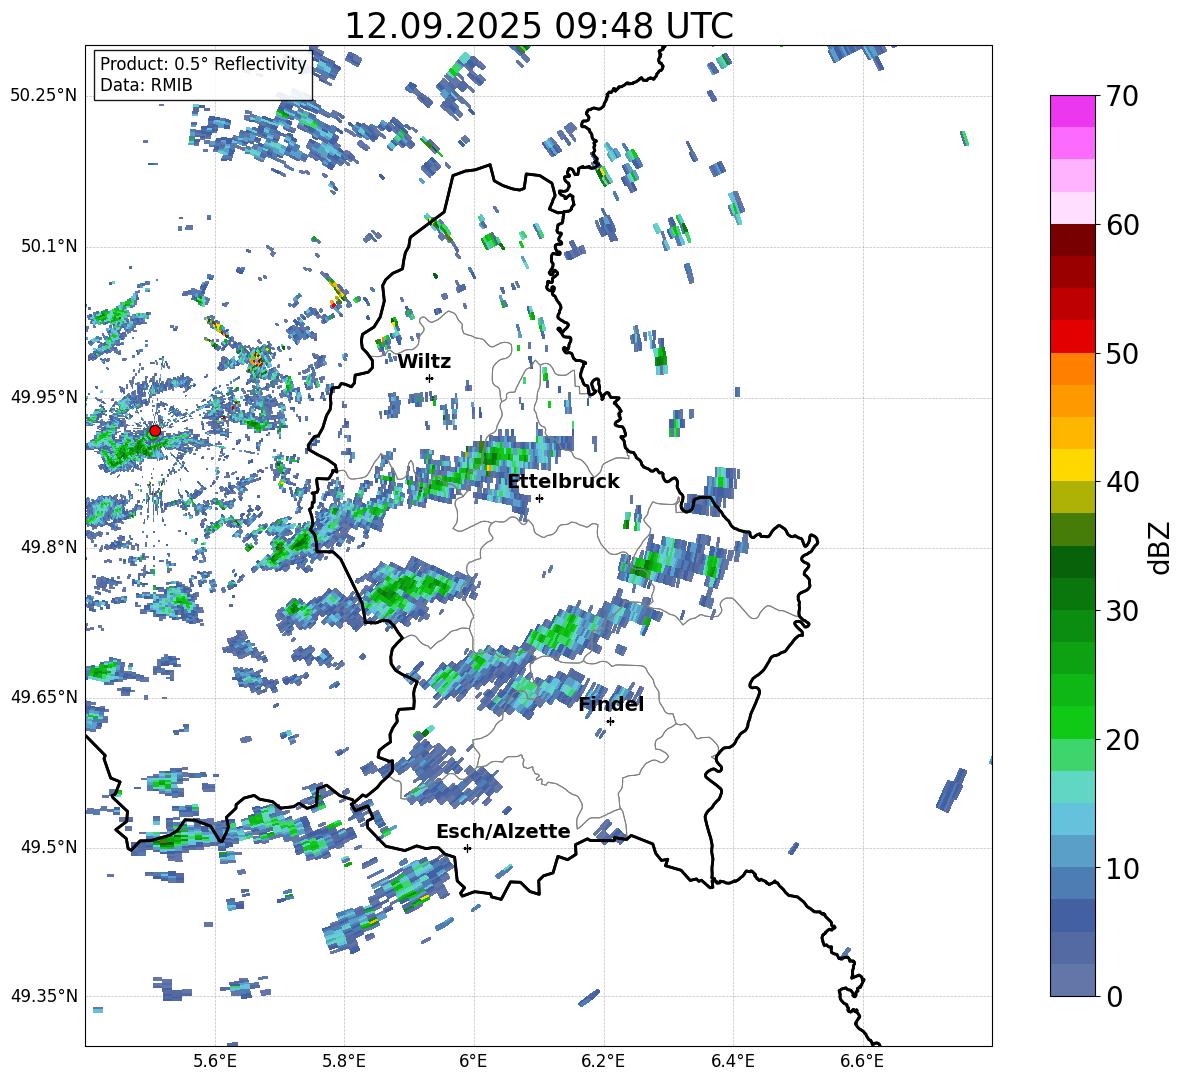Click the colorbar tick value 50
Image resolution: width=1184 pixels, height=1081 pixels.
(1122, 354)
